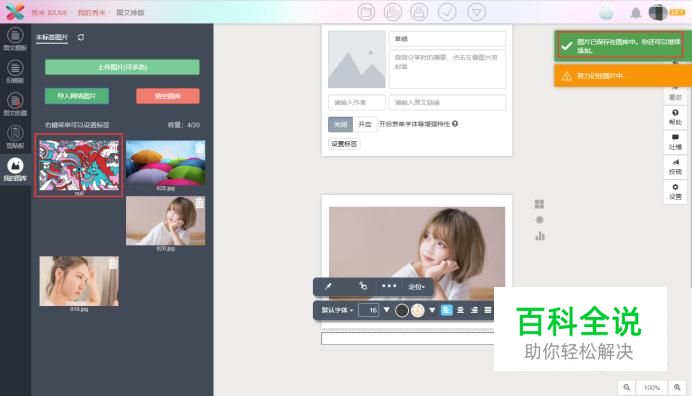
Task: Click the open folder icon in top toolbar
Action: tap(366, 12)
